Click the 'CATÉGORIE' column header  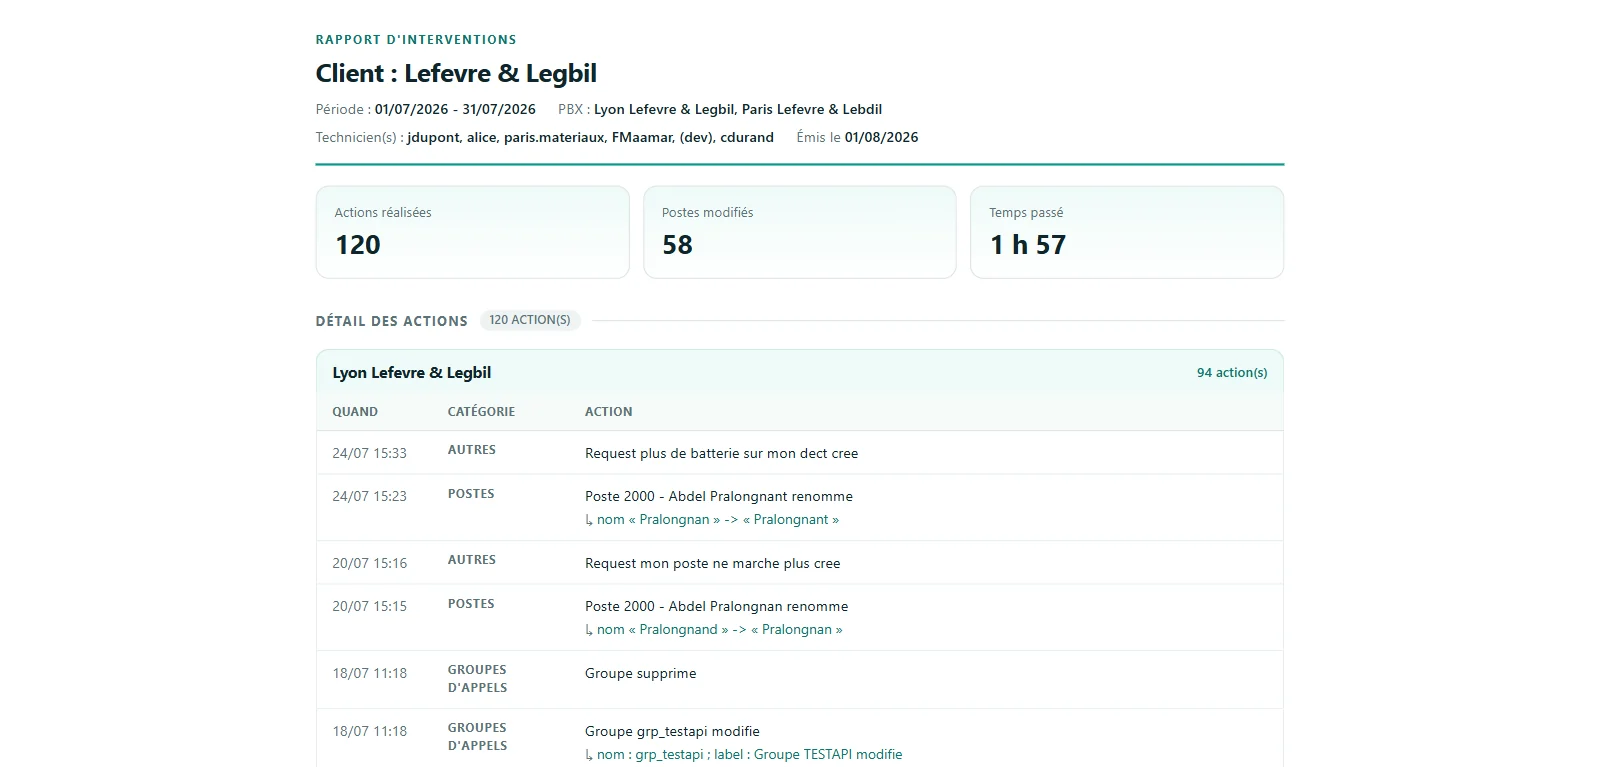[481, 412]
